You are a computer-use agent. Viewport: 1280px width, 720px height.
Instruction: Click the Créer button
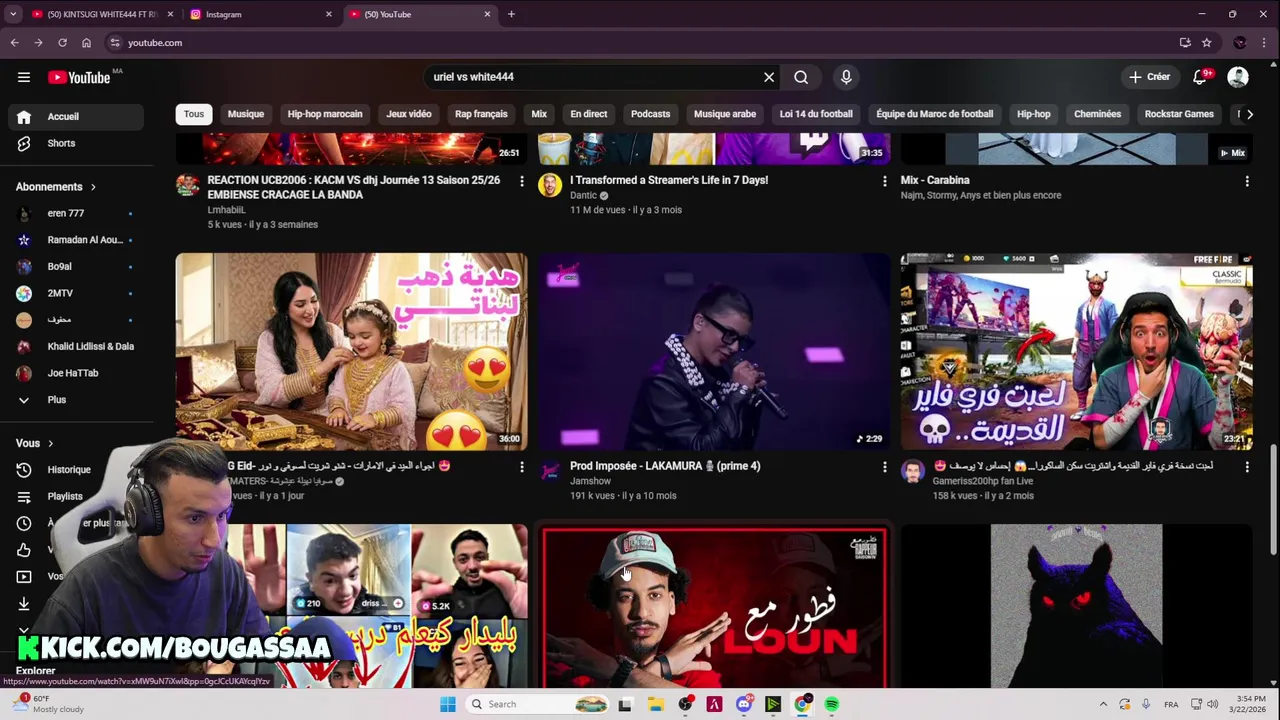(x=1149, y=77)
